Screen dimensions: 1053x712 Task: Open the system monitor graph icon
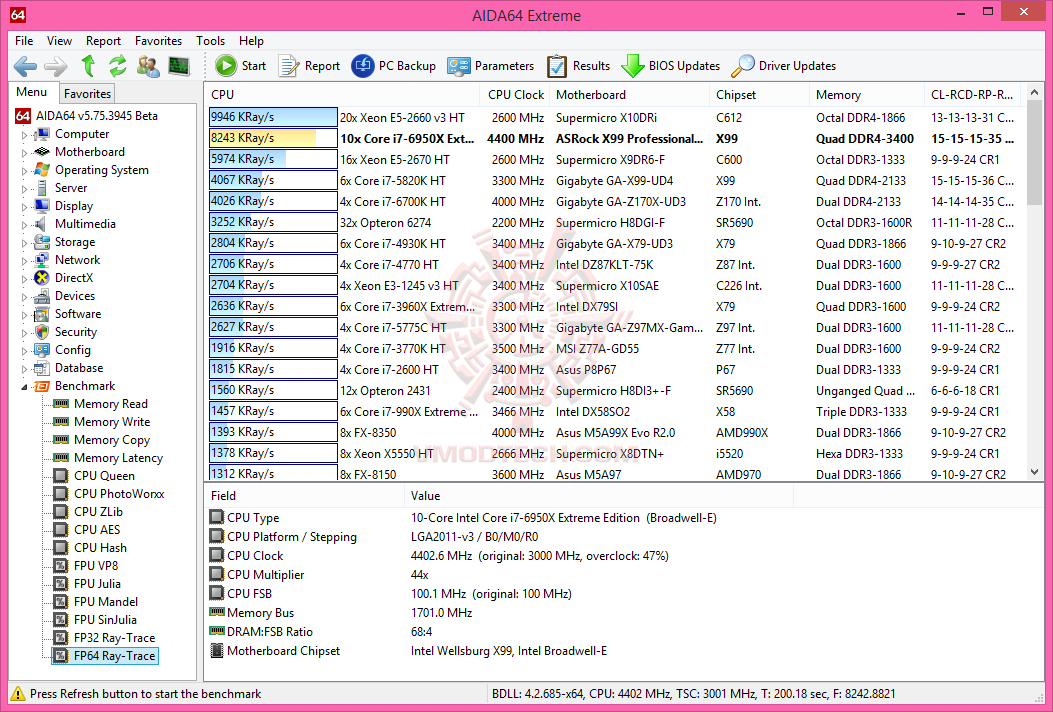[179, 66]
